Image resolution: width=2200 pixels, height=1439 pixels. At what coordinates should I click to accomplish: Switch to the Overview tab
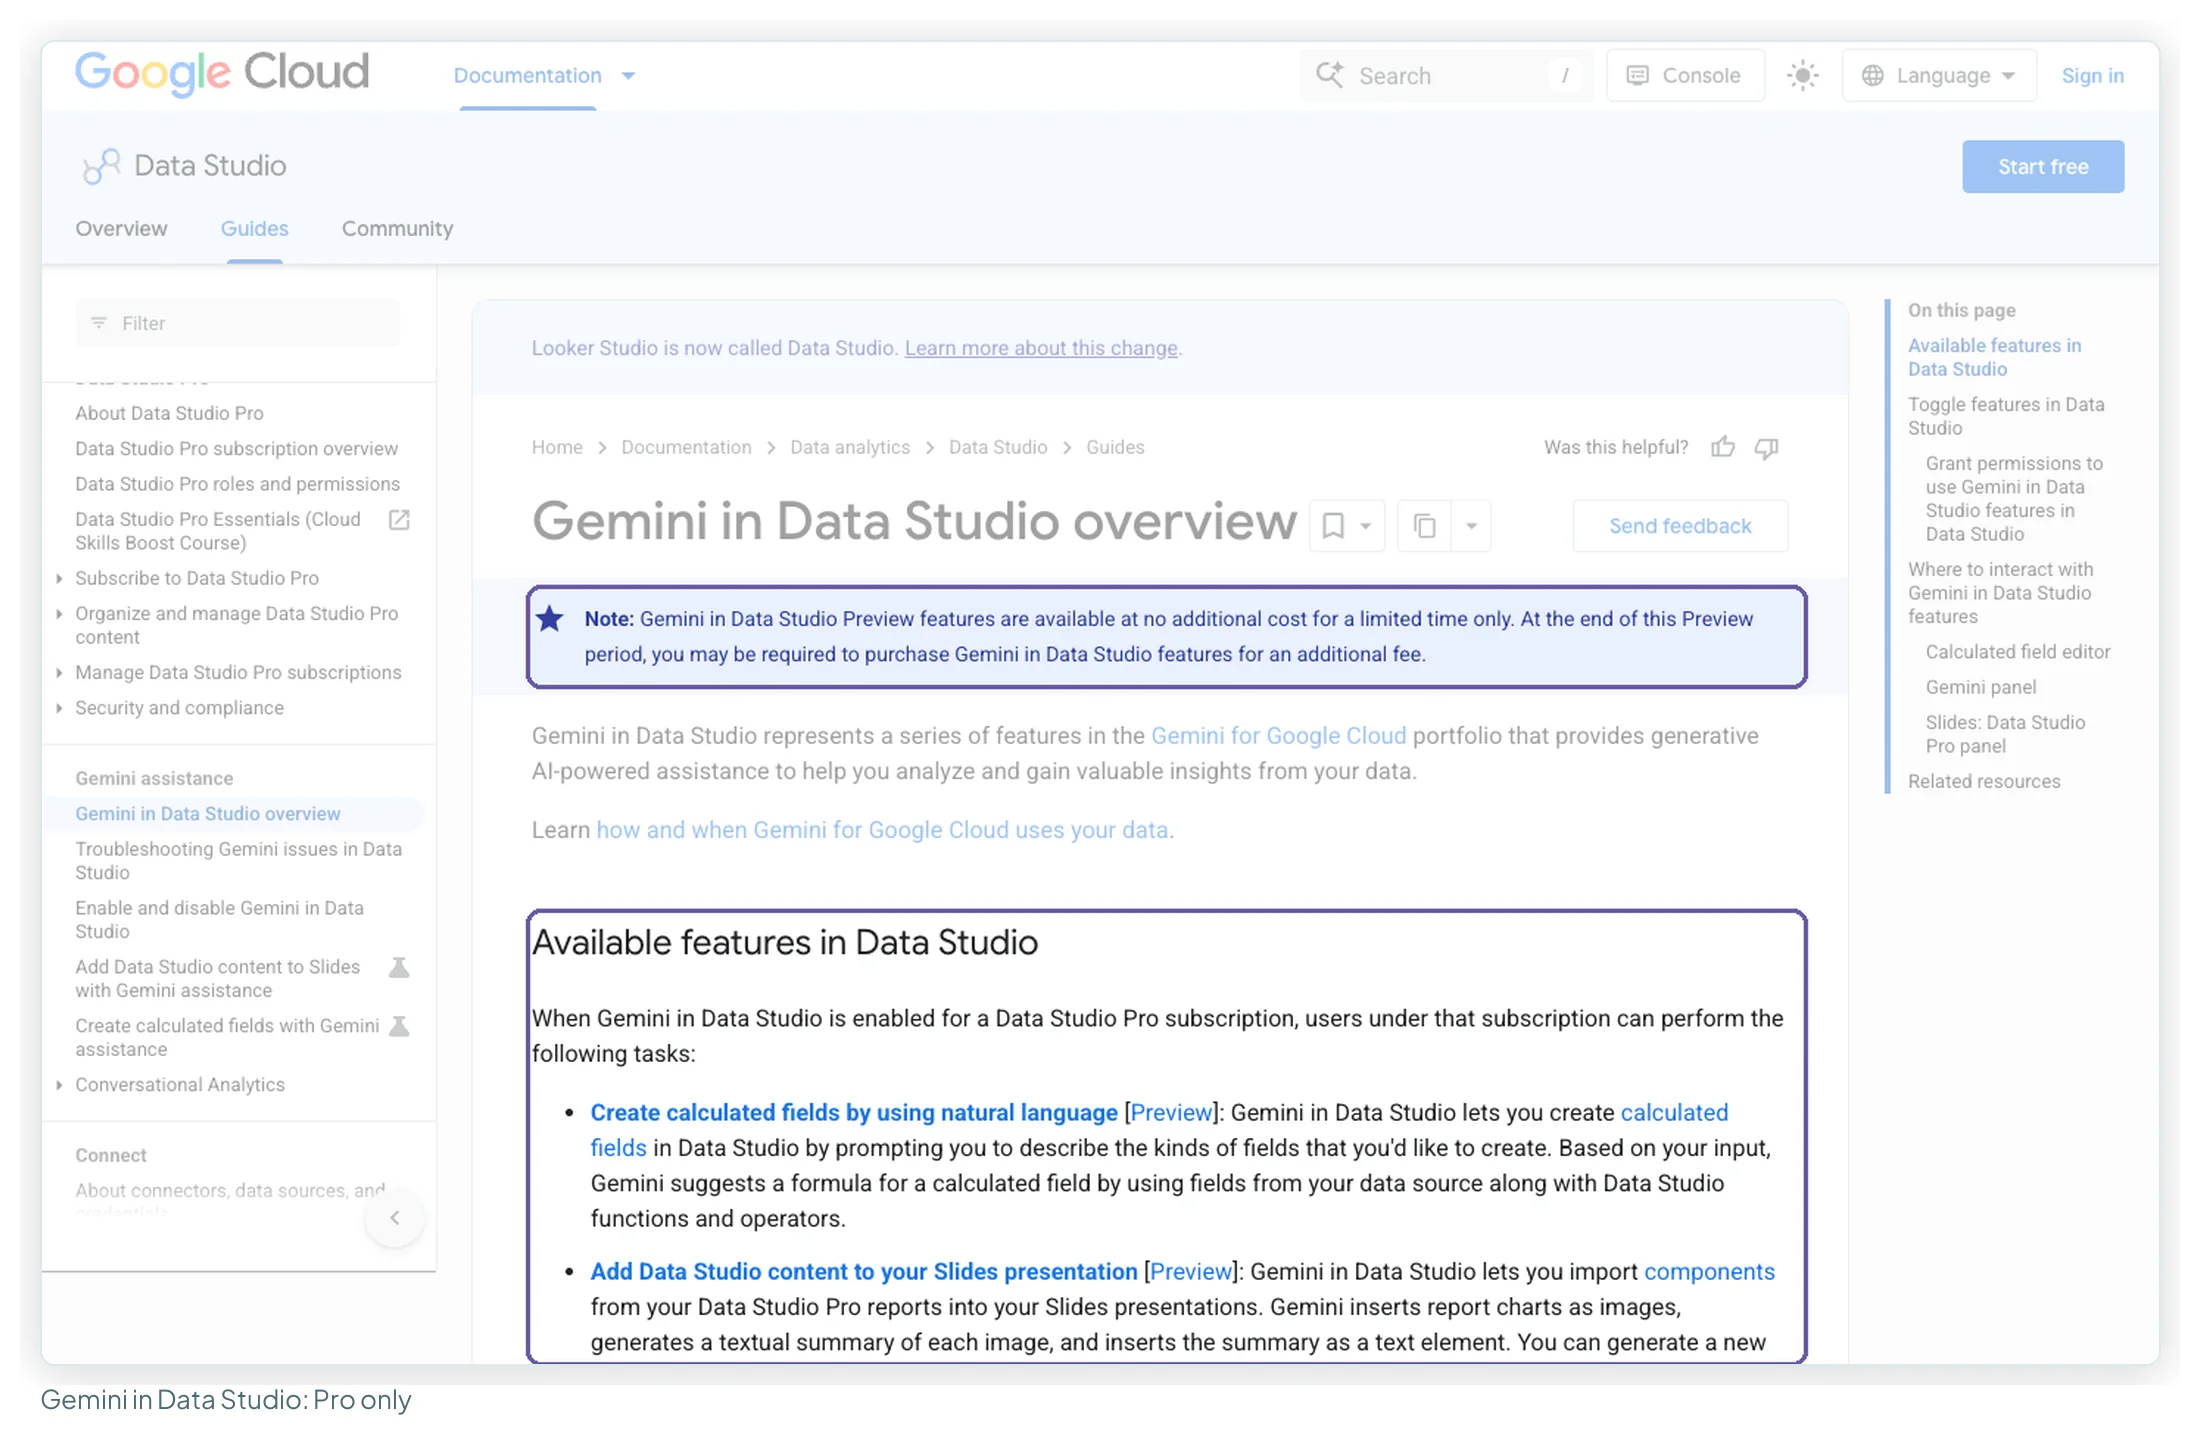pyautogui.click(x=121, y=228)
